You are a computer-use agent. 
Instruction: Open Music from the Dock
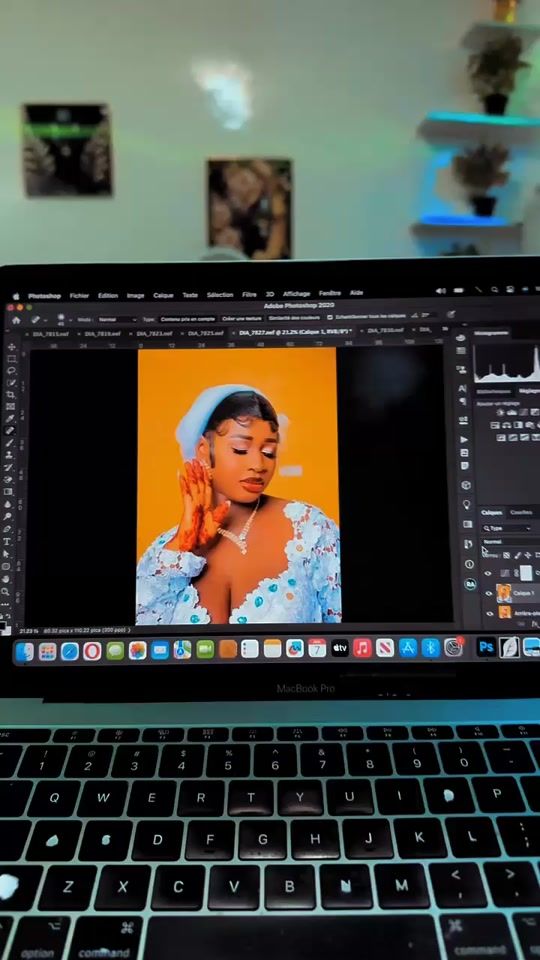[362, 648]
